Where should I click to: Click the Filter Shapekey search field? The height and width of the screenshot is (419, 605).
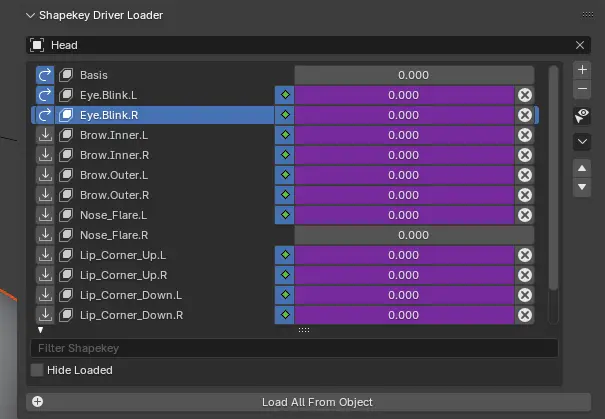click(x=294, y=348)
